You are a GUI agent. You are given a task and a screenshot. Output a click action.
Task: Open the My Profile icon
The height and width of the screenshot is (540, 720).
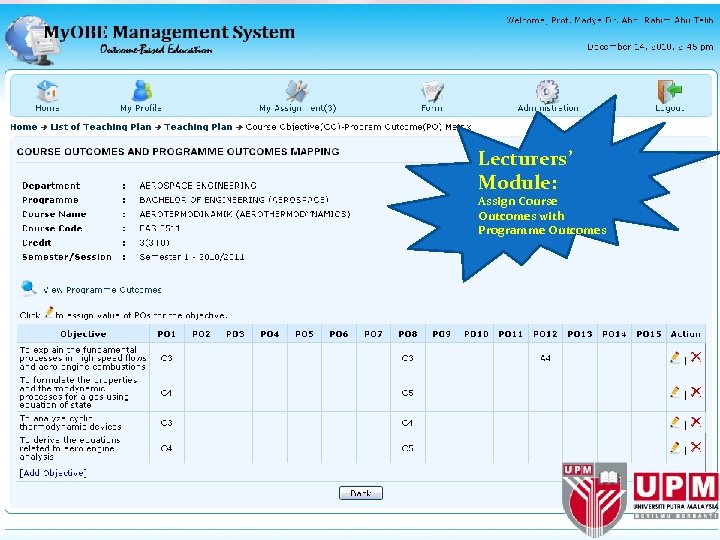(141, 90)
